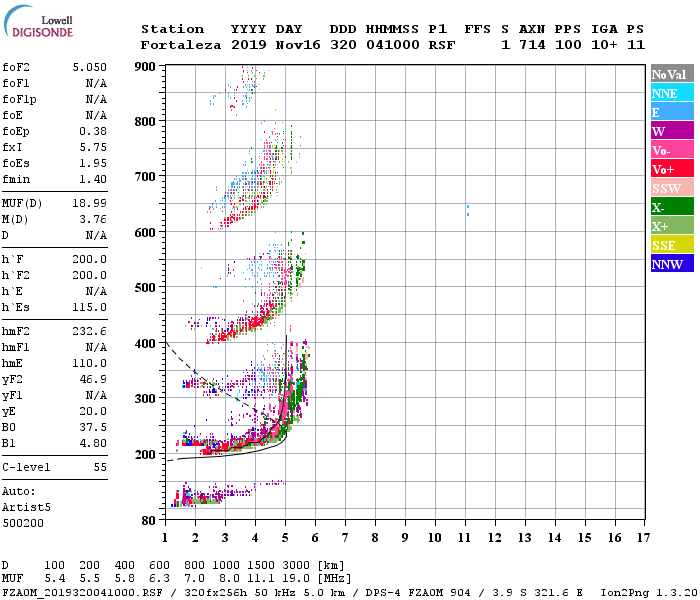700x600 pixels.
Task: Select the NNE cyan legend swatch
Action: [672, 93]
